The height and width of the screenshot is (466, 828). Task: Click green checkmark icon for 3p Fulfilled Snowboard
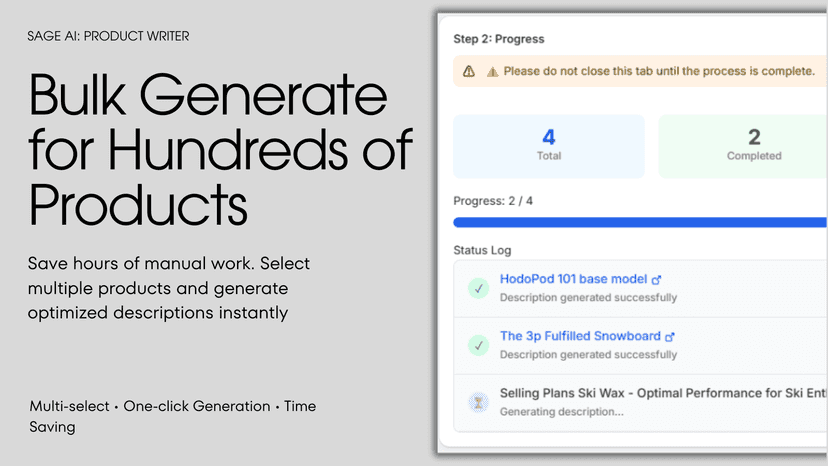point(478,346)
